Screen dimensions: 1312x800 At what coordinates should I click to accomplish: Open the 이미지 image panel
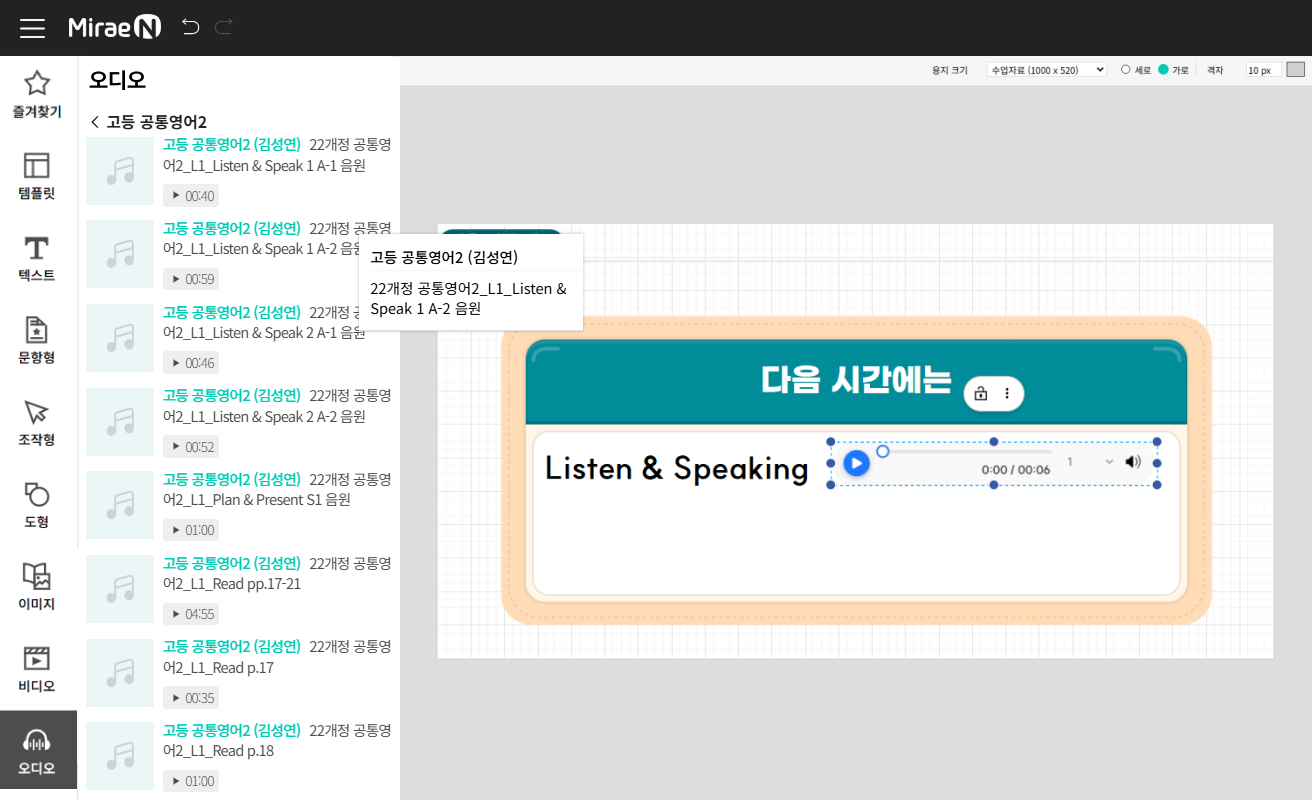[x=37, y=587]
